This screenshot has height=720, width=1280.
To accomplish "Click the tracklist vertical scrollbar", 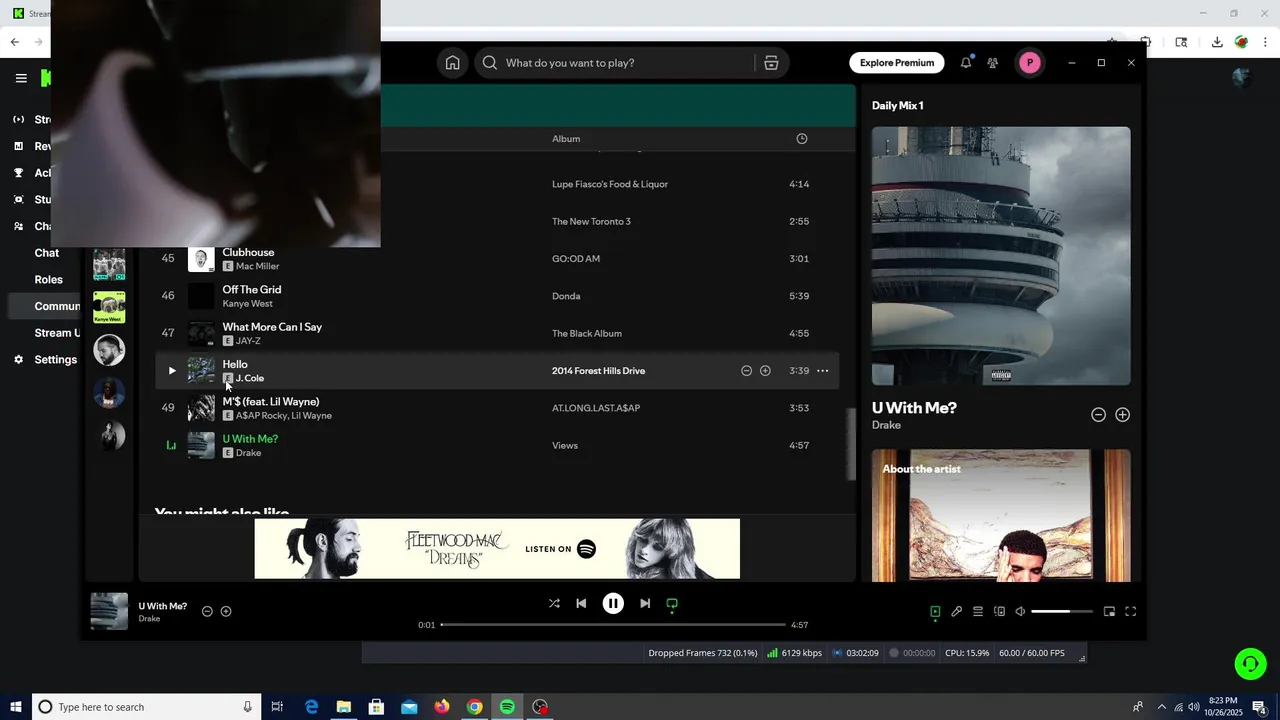I will pyautogui.click(x=851, y=445).
